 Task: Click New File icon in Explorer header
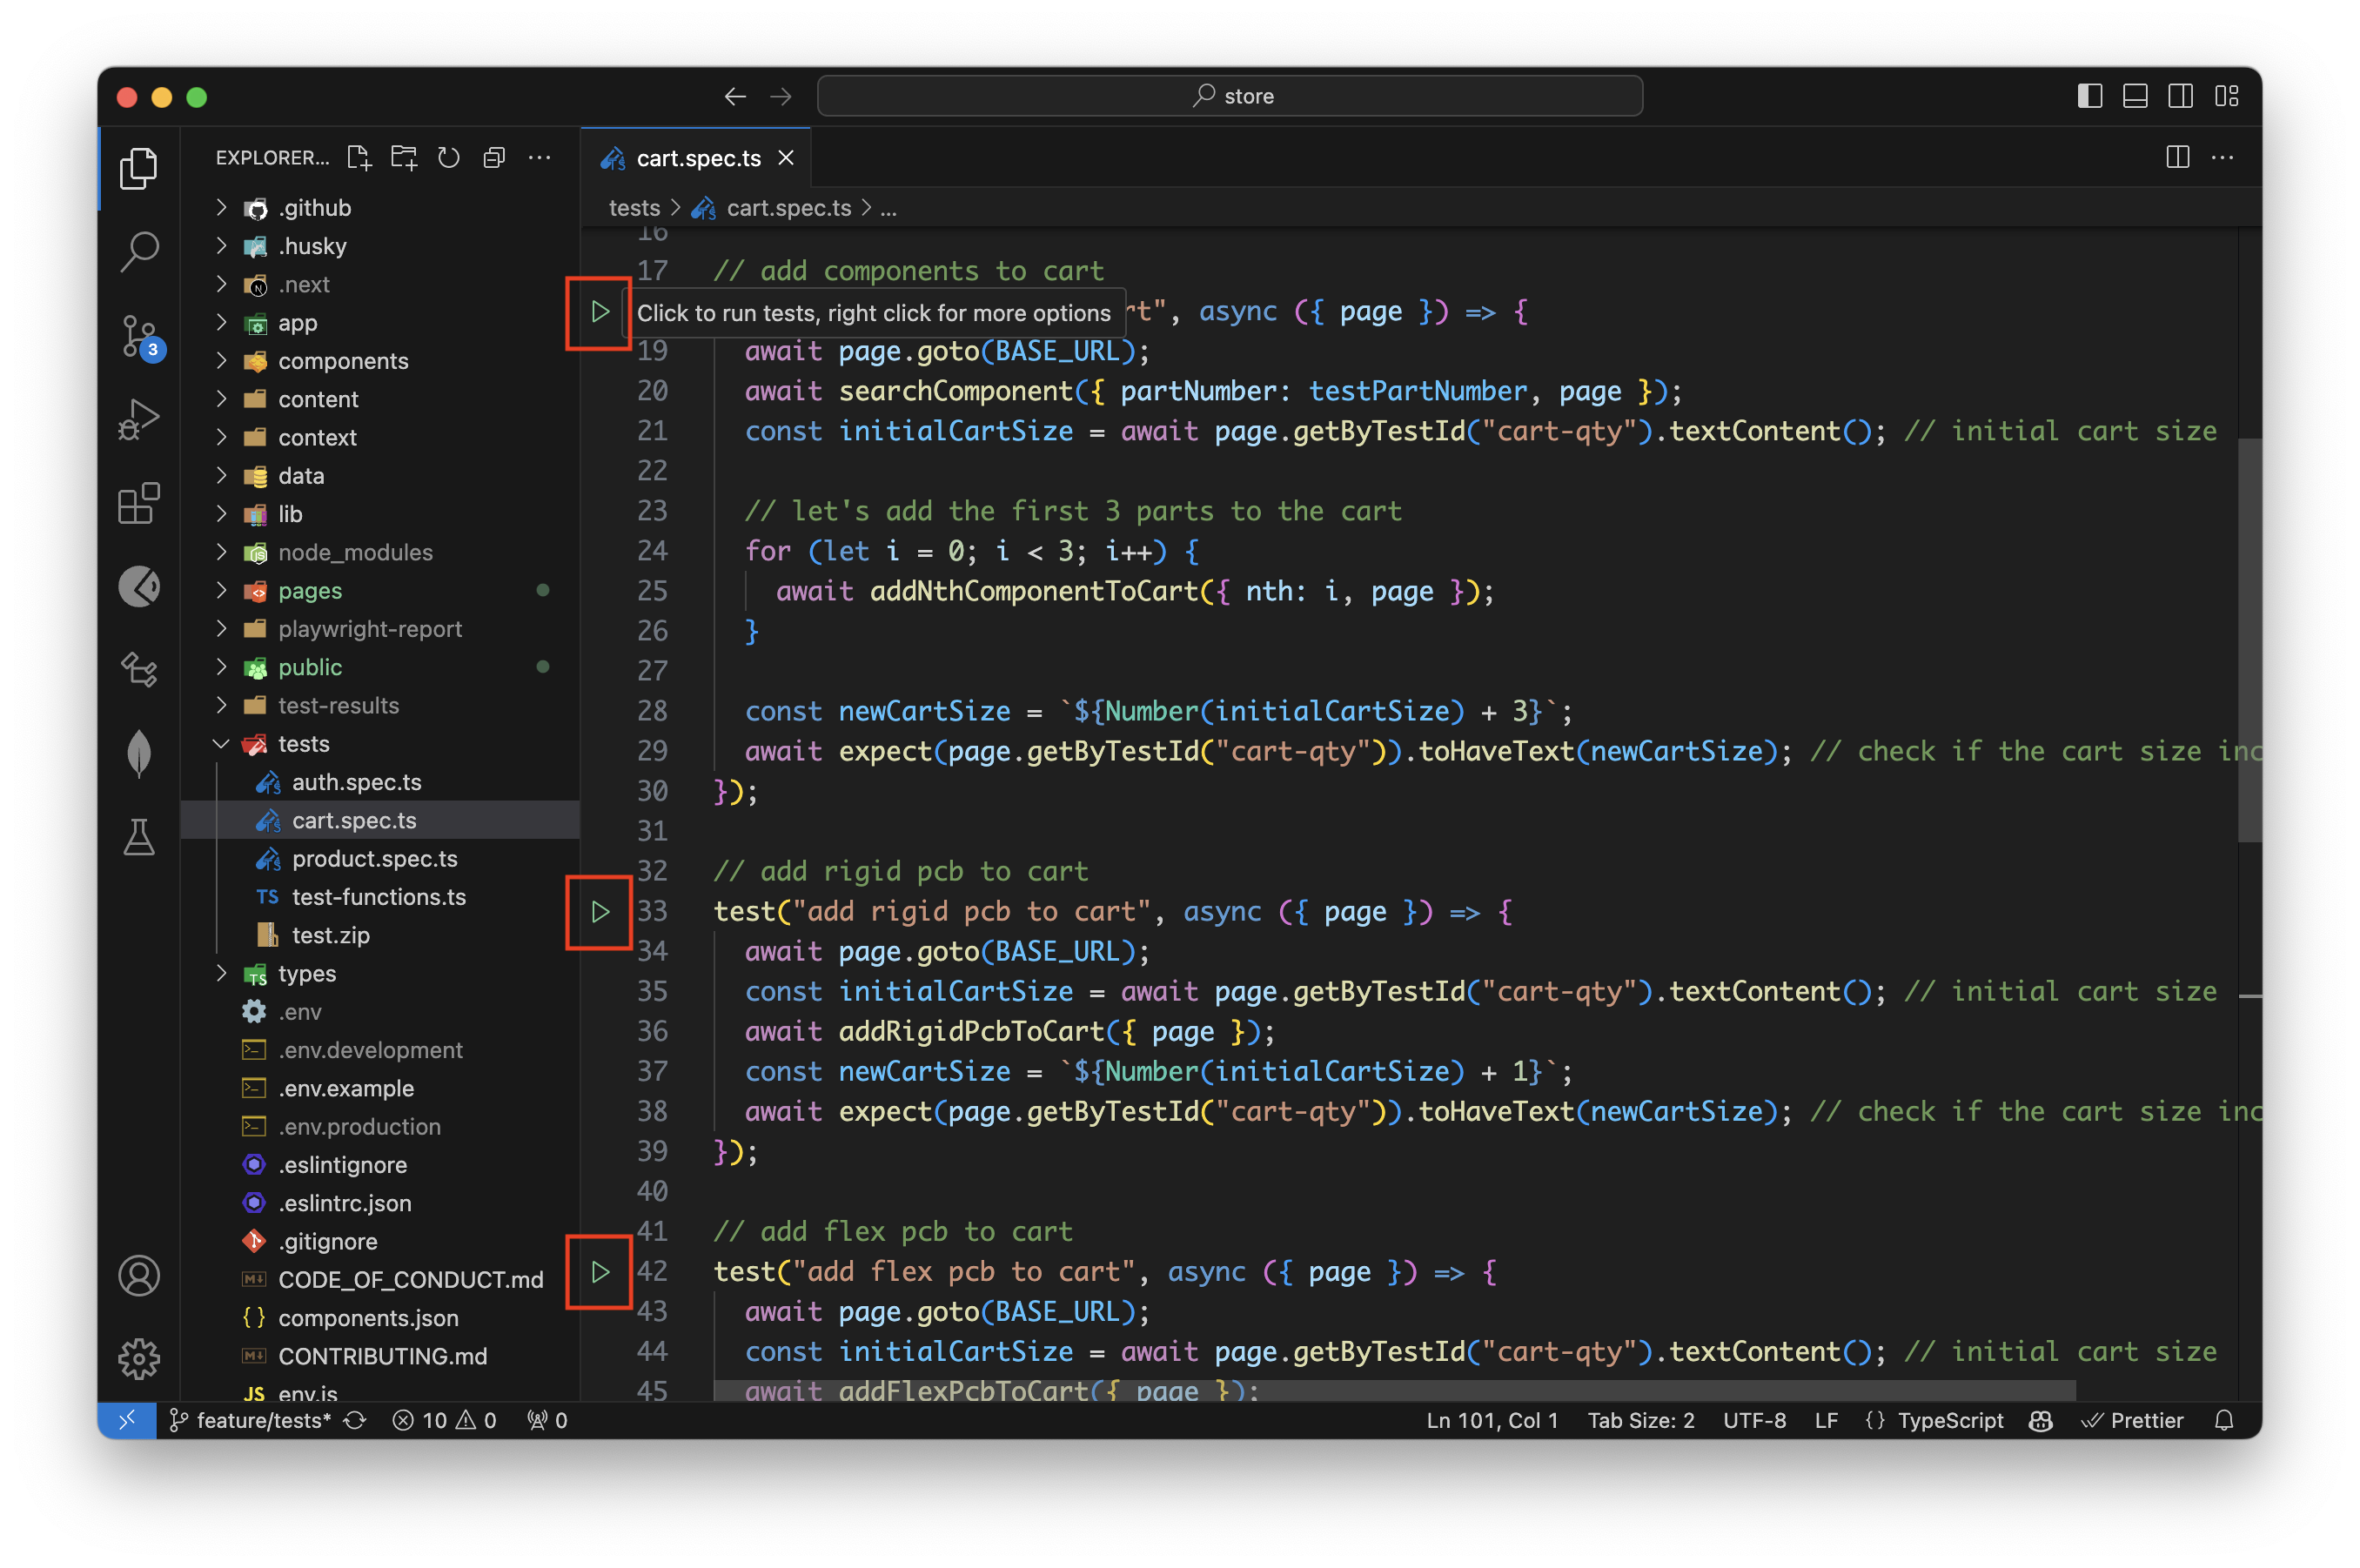click(359, 157)
